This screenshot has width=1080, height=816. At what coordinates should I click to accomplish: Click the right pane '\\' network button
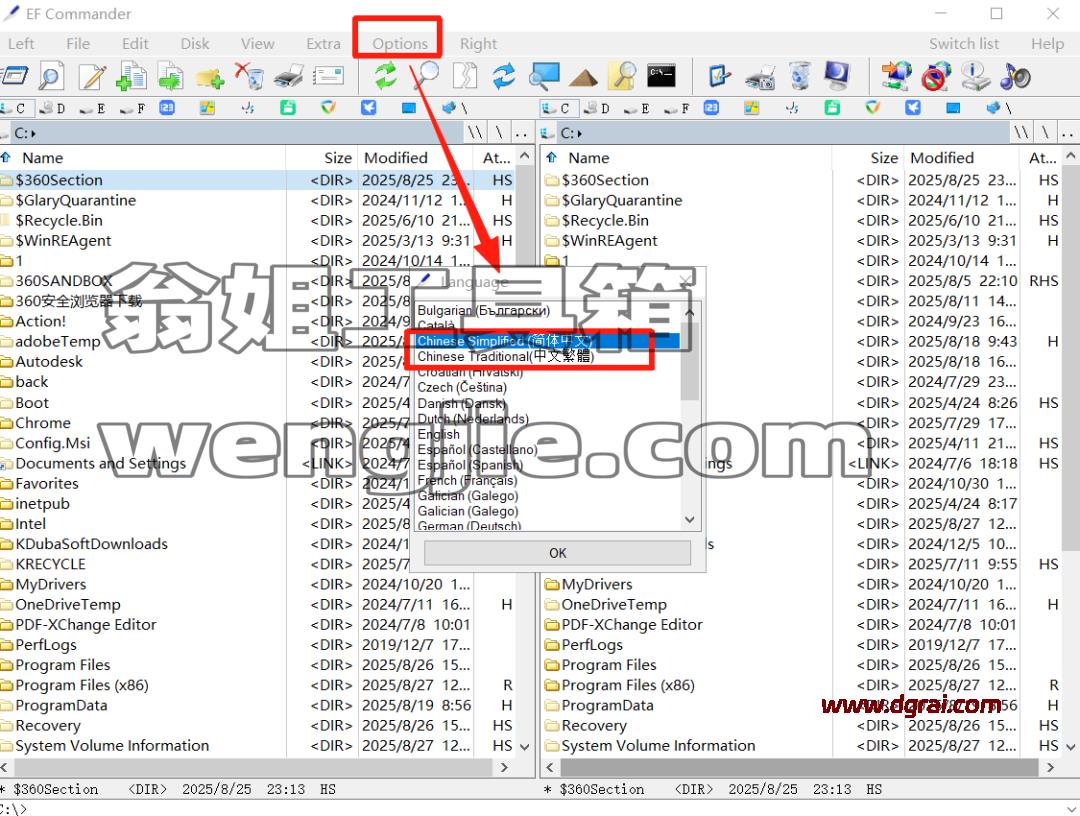coord(1021,133)
